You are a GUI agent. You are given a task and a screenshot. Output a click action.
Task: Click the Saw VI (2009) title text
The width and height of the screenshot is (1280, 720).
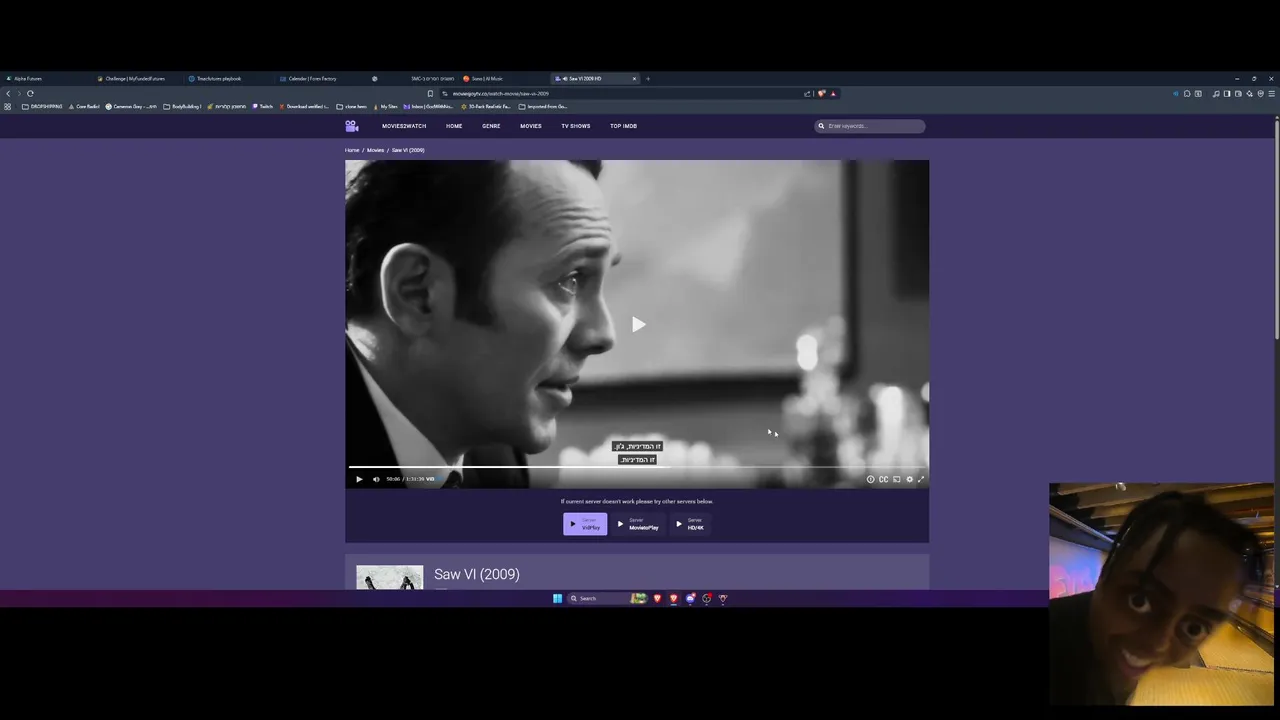[x=477, y=574]
